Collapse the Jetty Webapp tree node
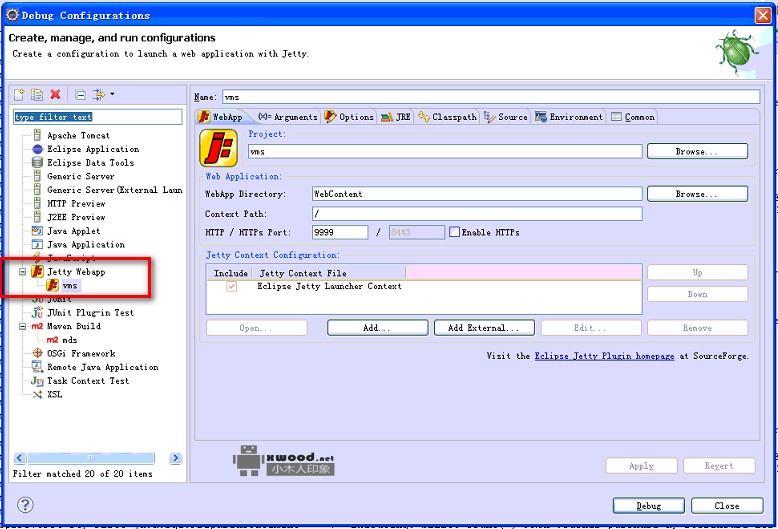 coord(22,271)
